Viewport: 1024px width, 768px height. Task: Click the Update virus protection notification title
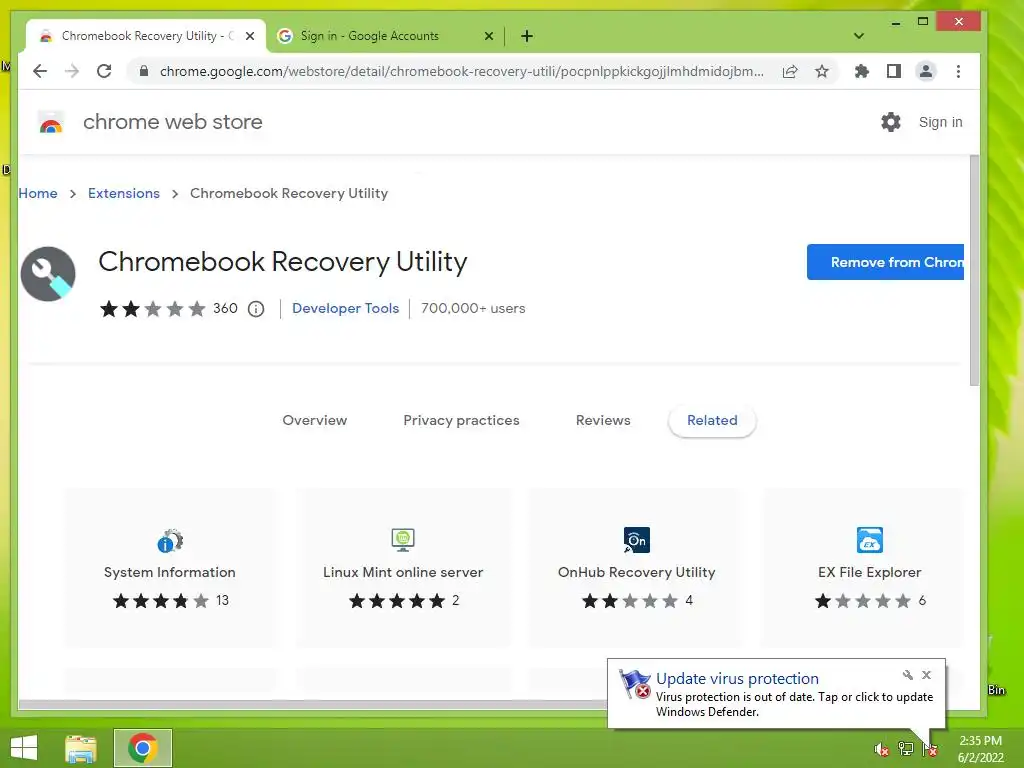coord(737,679)
